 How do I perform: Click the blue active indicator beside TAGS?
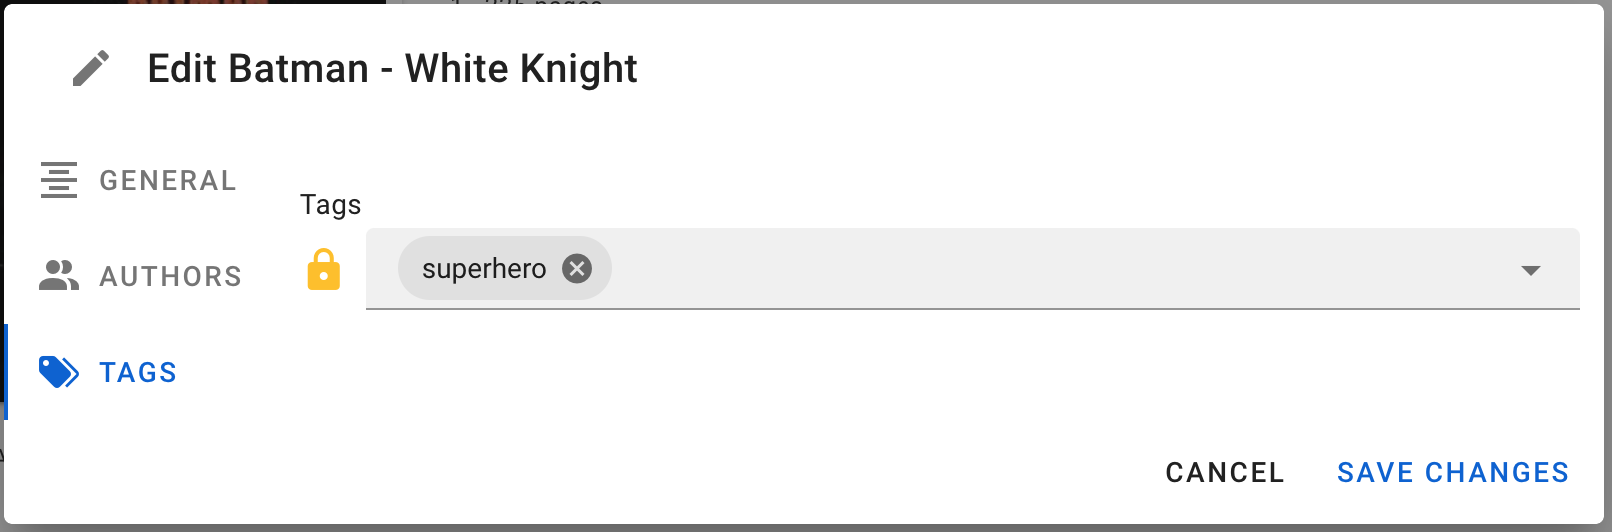6,372
